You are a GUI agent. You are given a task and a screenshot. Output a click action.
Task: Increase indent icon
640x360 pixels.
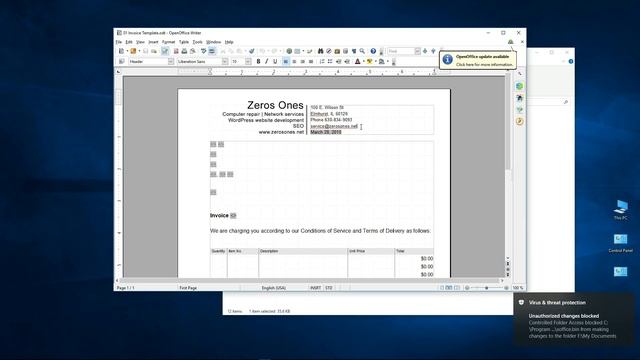tap(347, 62)
